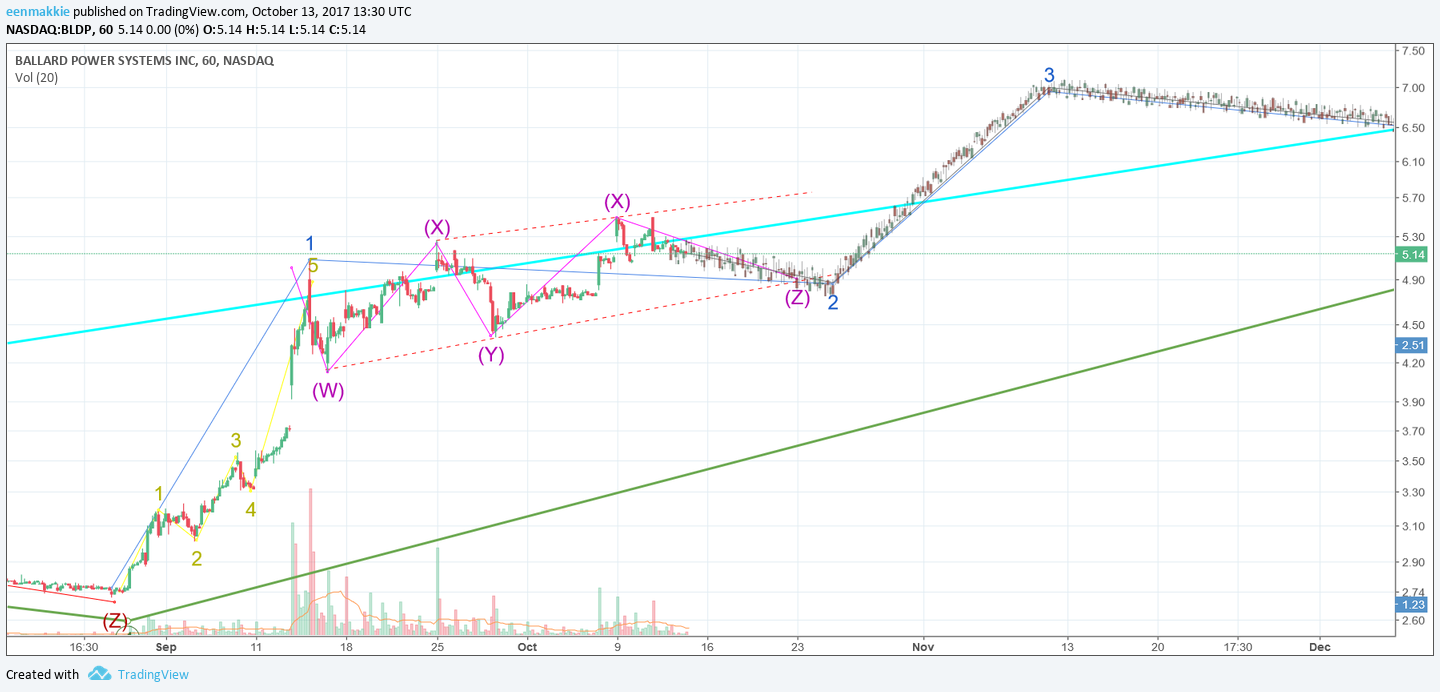1440x692 pixels.
Task: Select the blue 1.23 volume tag
Action: click(1413, 604)
